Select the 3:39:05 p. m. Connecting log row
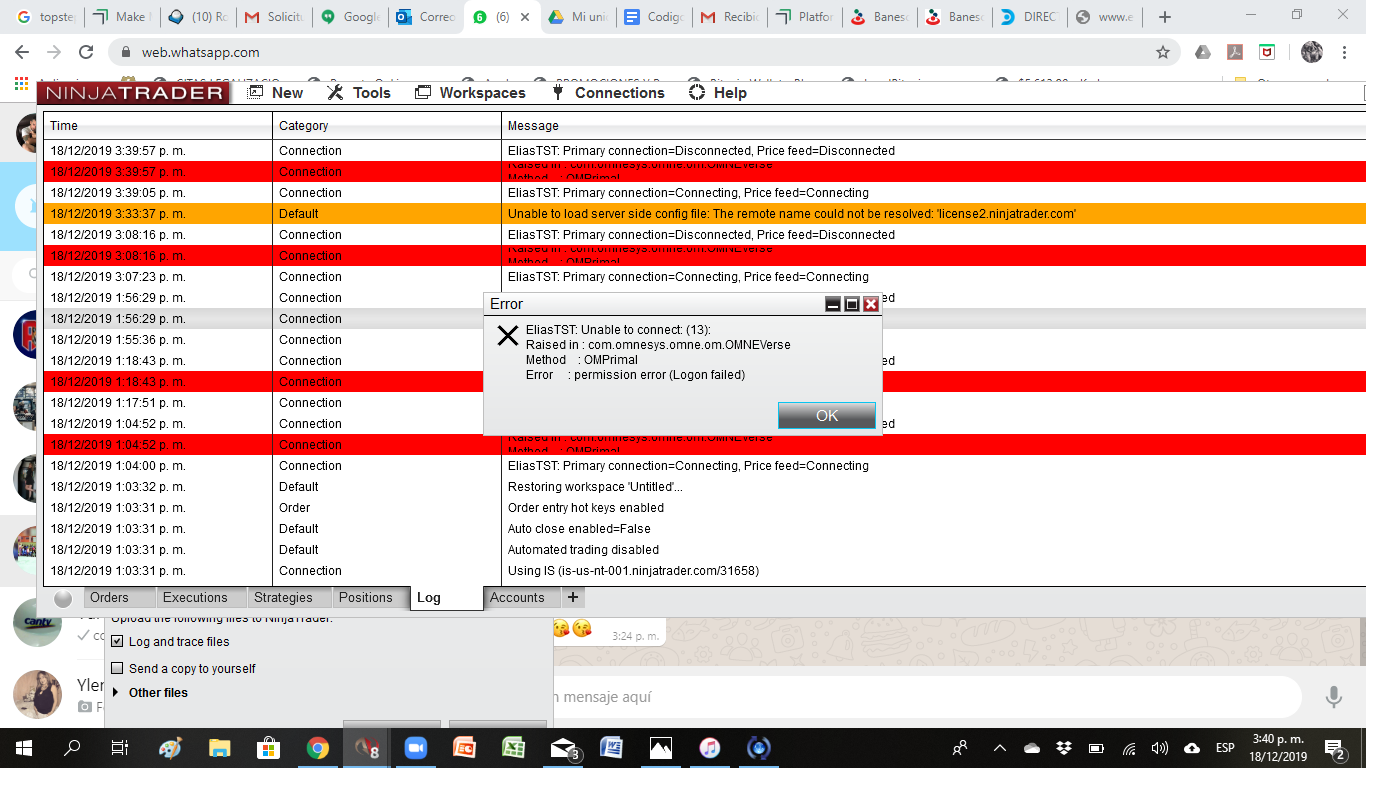Viewport: 1376px width, 788px height. [705, 193]
